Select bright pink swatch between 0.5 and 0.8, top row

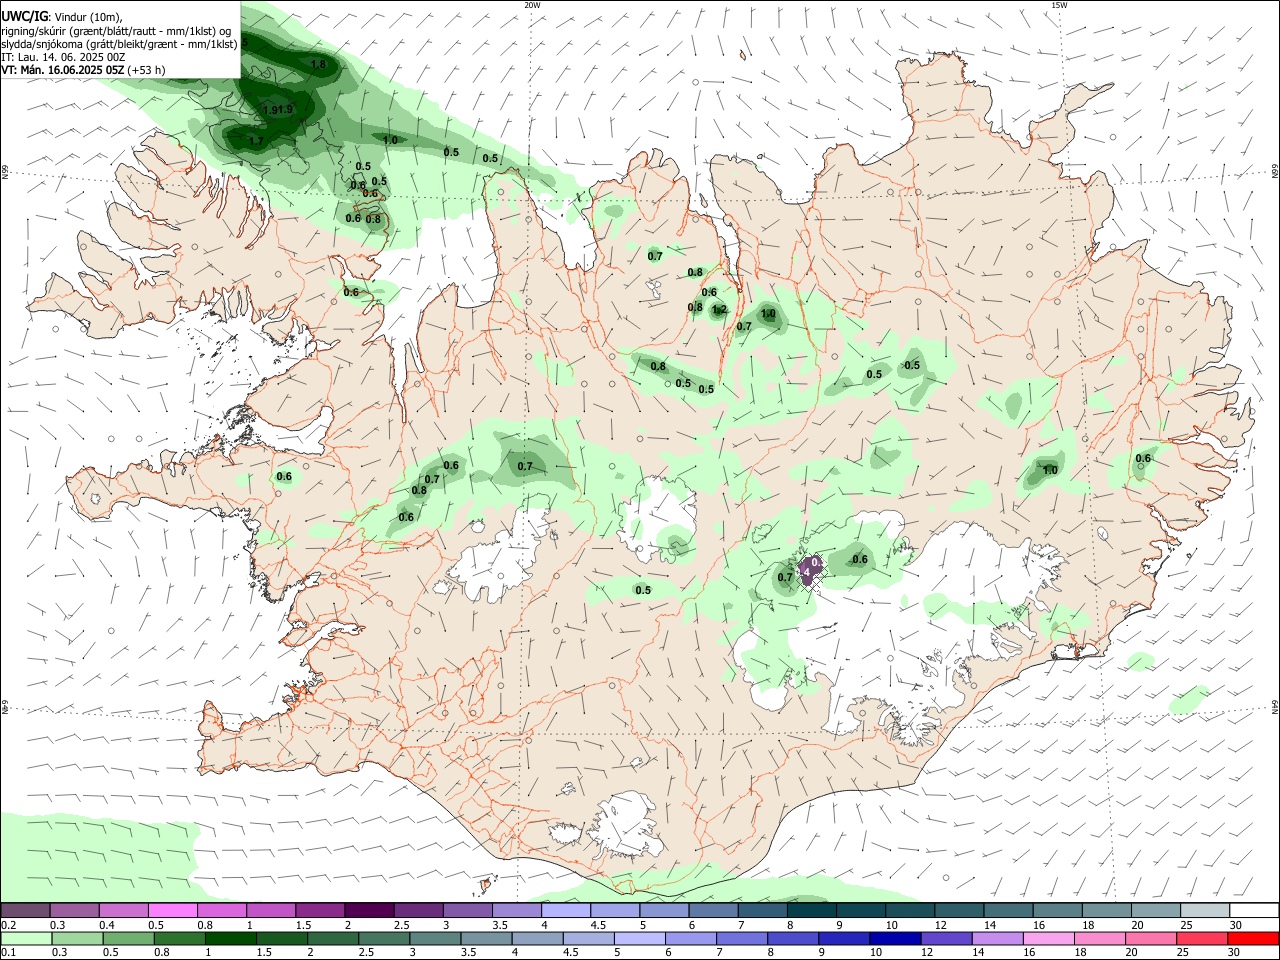(x=174, y=910)
